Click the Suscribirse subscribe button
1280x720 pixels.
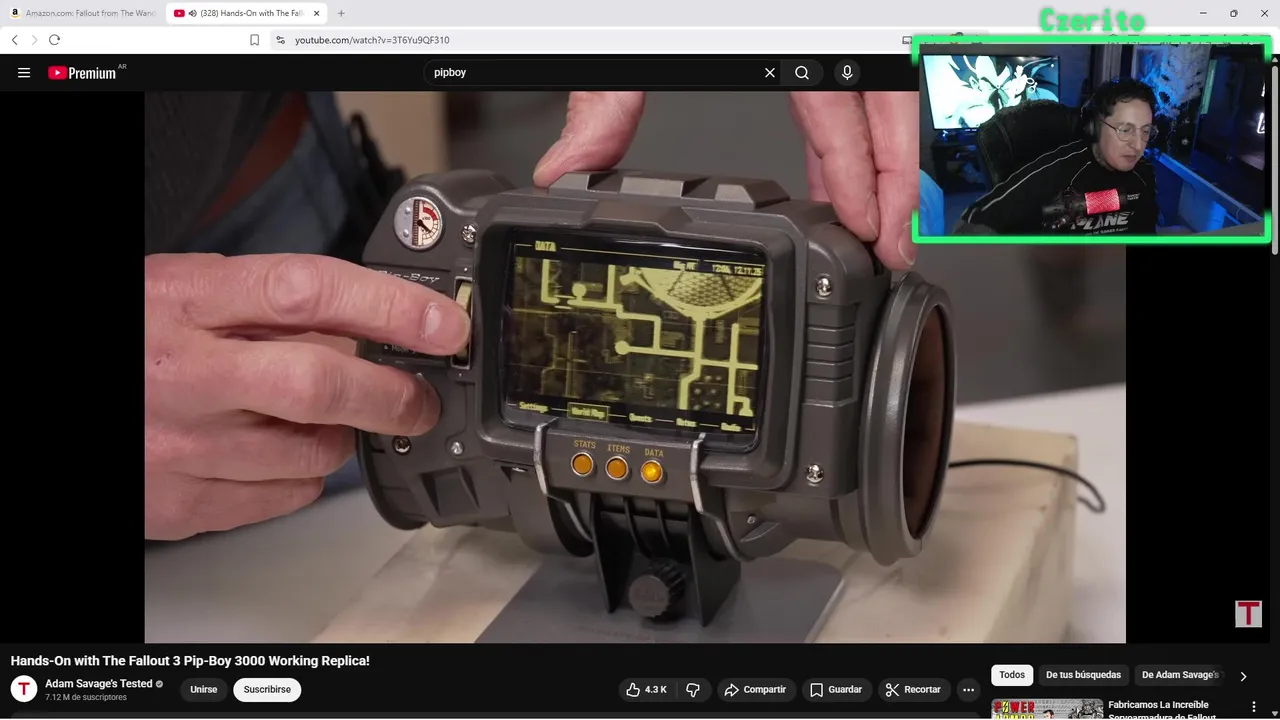tap(267, 690)
